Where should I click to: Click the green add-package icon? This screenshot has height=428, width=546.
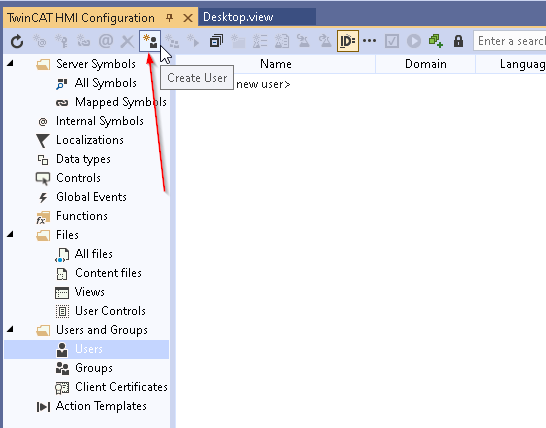(x=436, y=41)
